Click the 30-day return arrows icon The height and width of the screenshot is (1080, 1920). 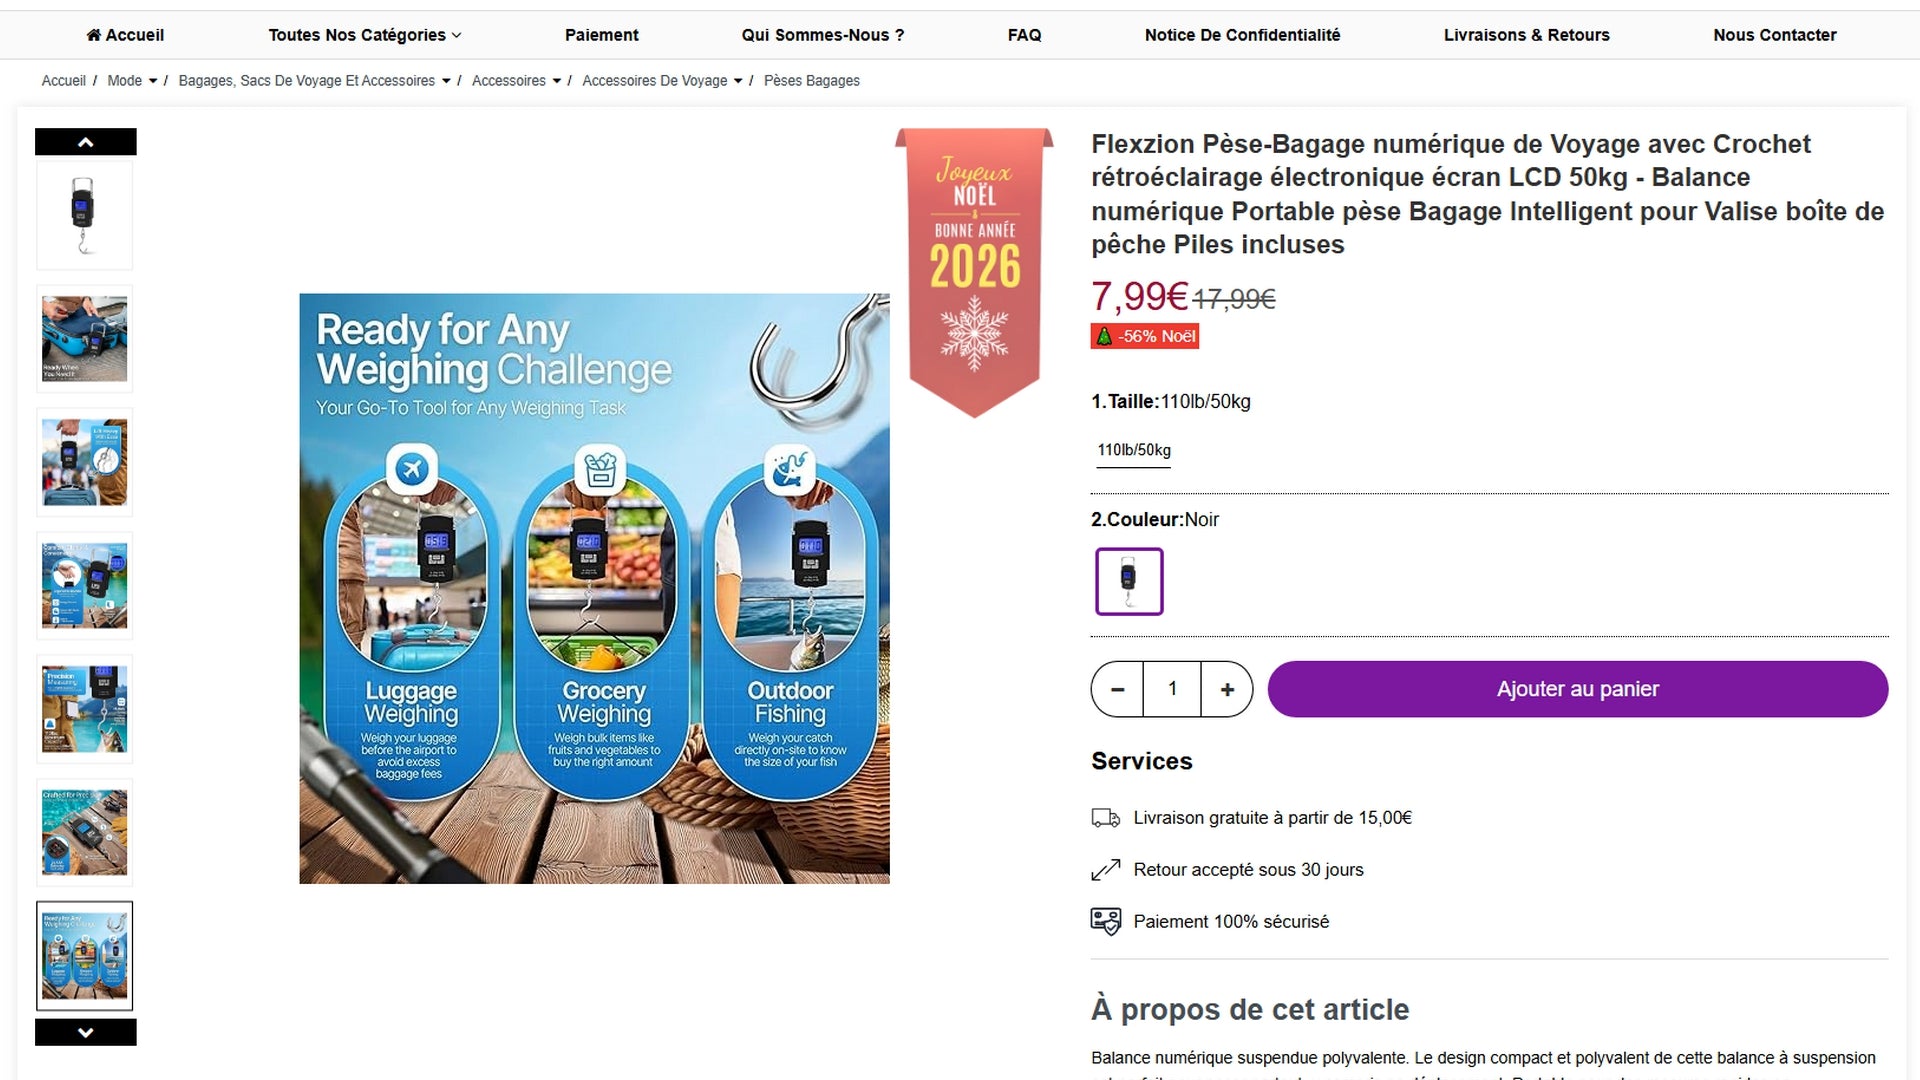point(1105,870)
